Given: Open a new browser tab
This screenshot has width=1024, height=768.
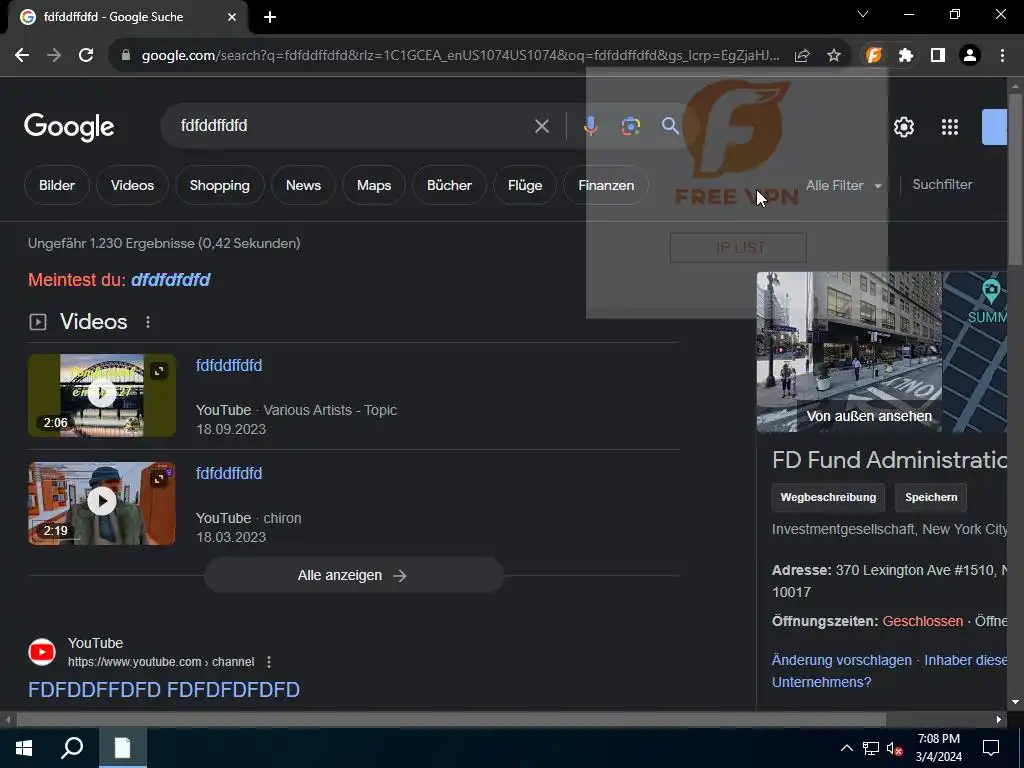Looking at the screenshot, I should click(x=270, y=17).
